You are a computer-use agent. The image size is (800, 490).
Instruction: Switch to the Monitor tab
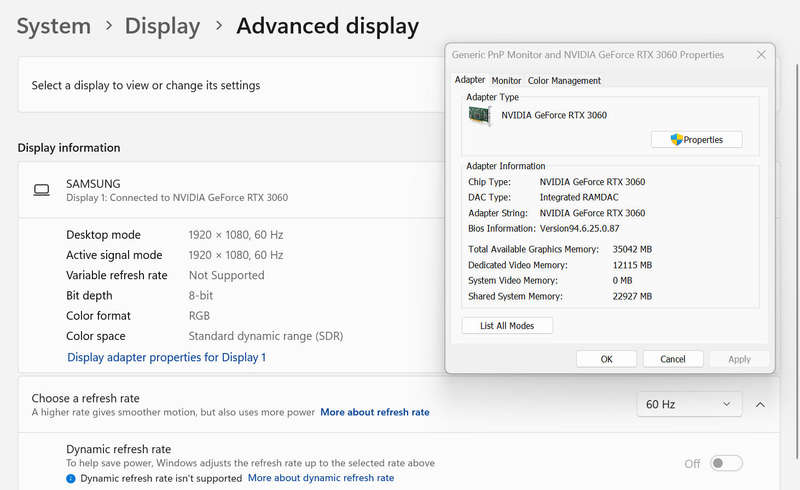point(506,81)
